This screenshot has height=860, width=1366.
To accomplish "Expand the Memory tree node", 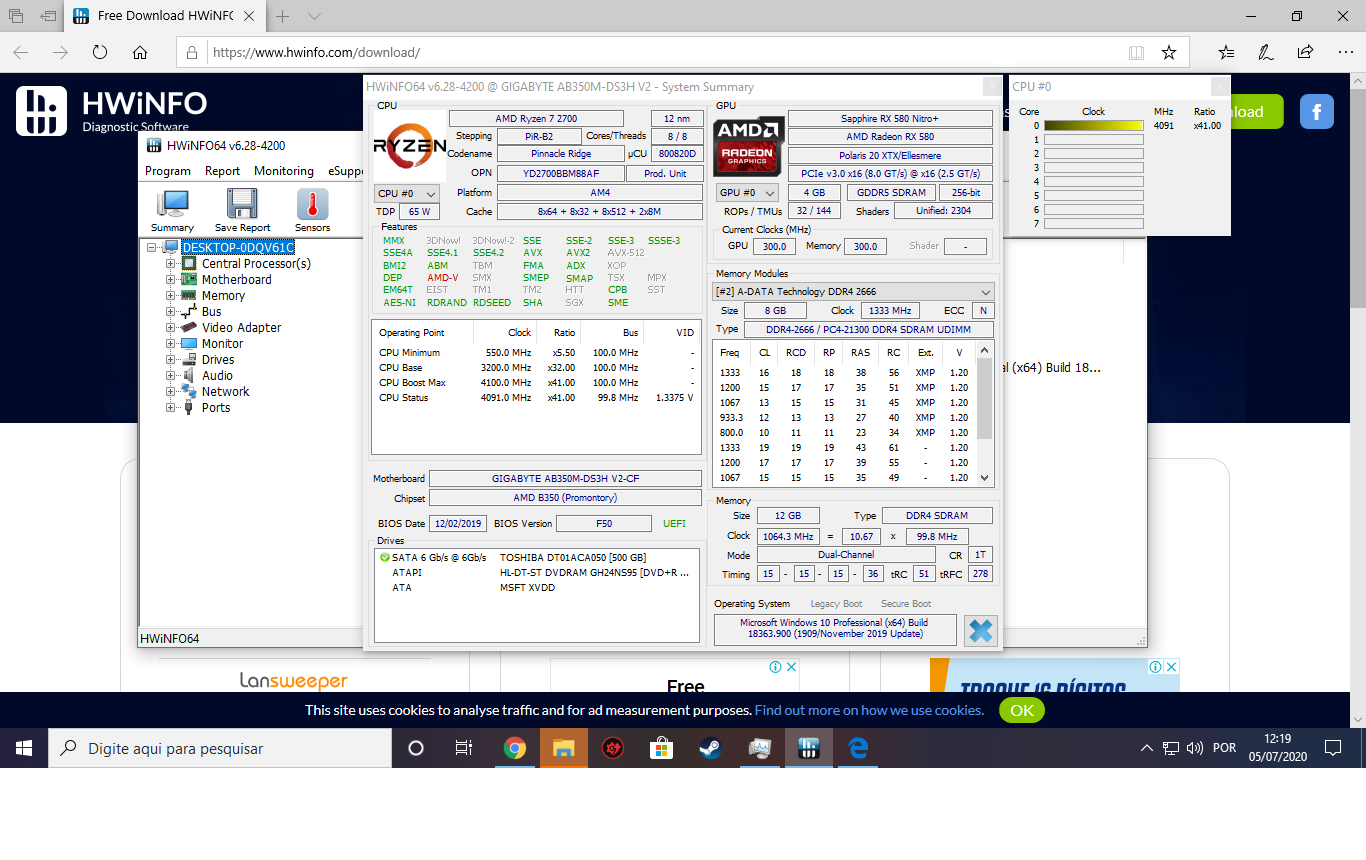I will point(170,296).
